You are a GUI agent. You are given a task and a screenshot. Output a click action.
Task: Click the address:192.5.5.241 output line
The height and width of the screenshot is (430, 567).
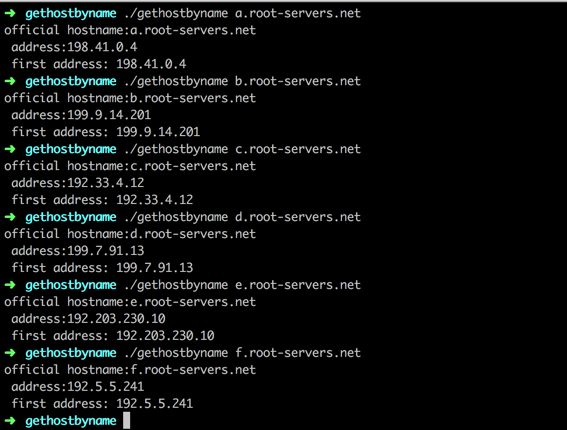78,387
